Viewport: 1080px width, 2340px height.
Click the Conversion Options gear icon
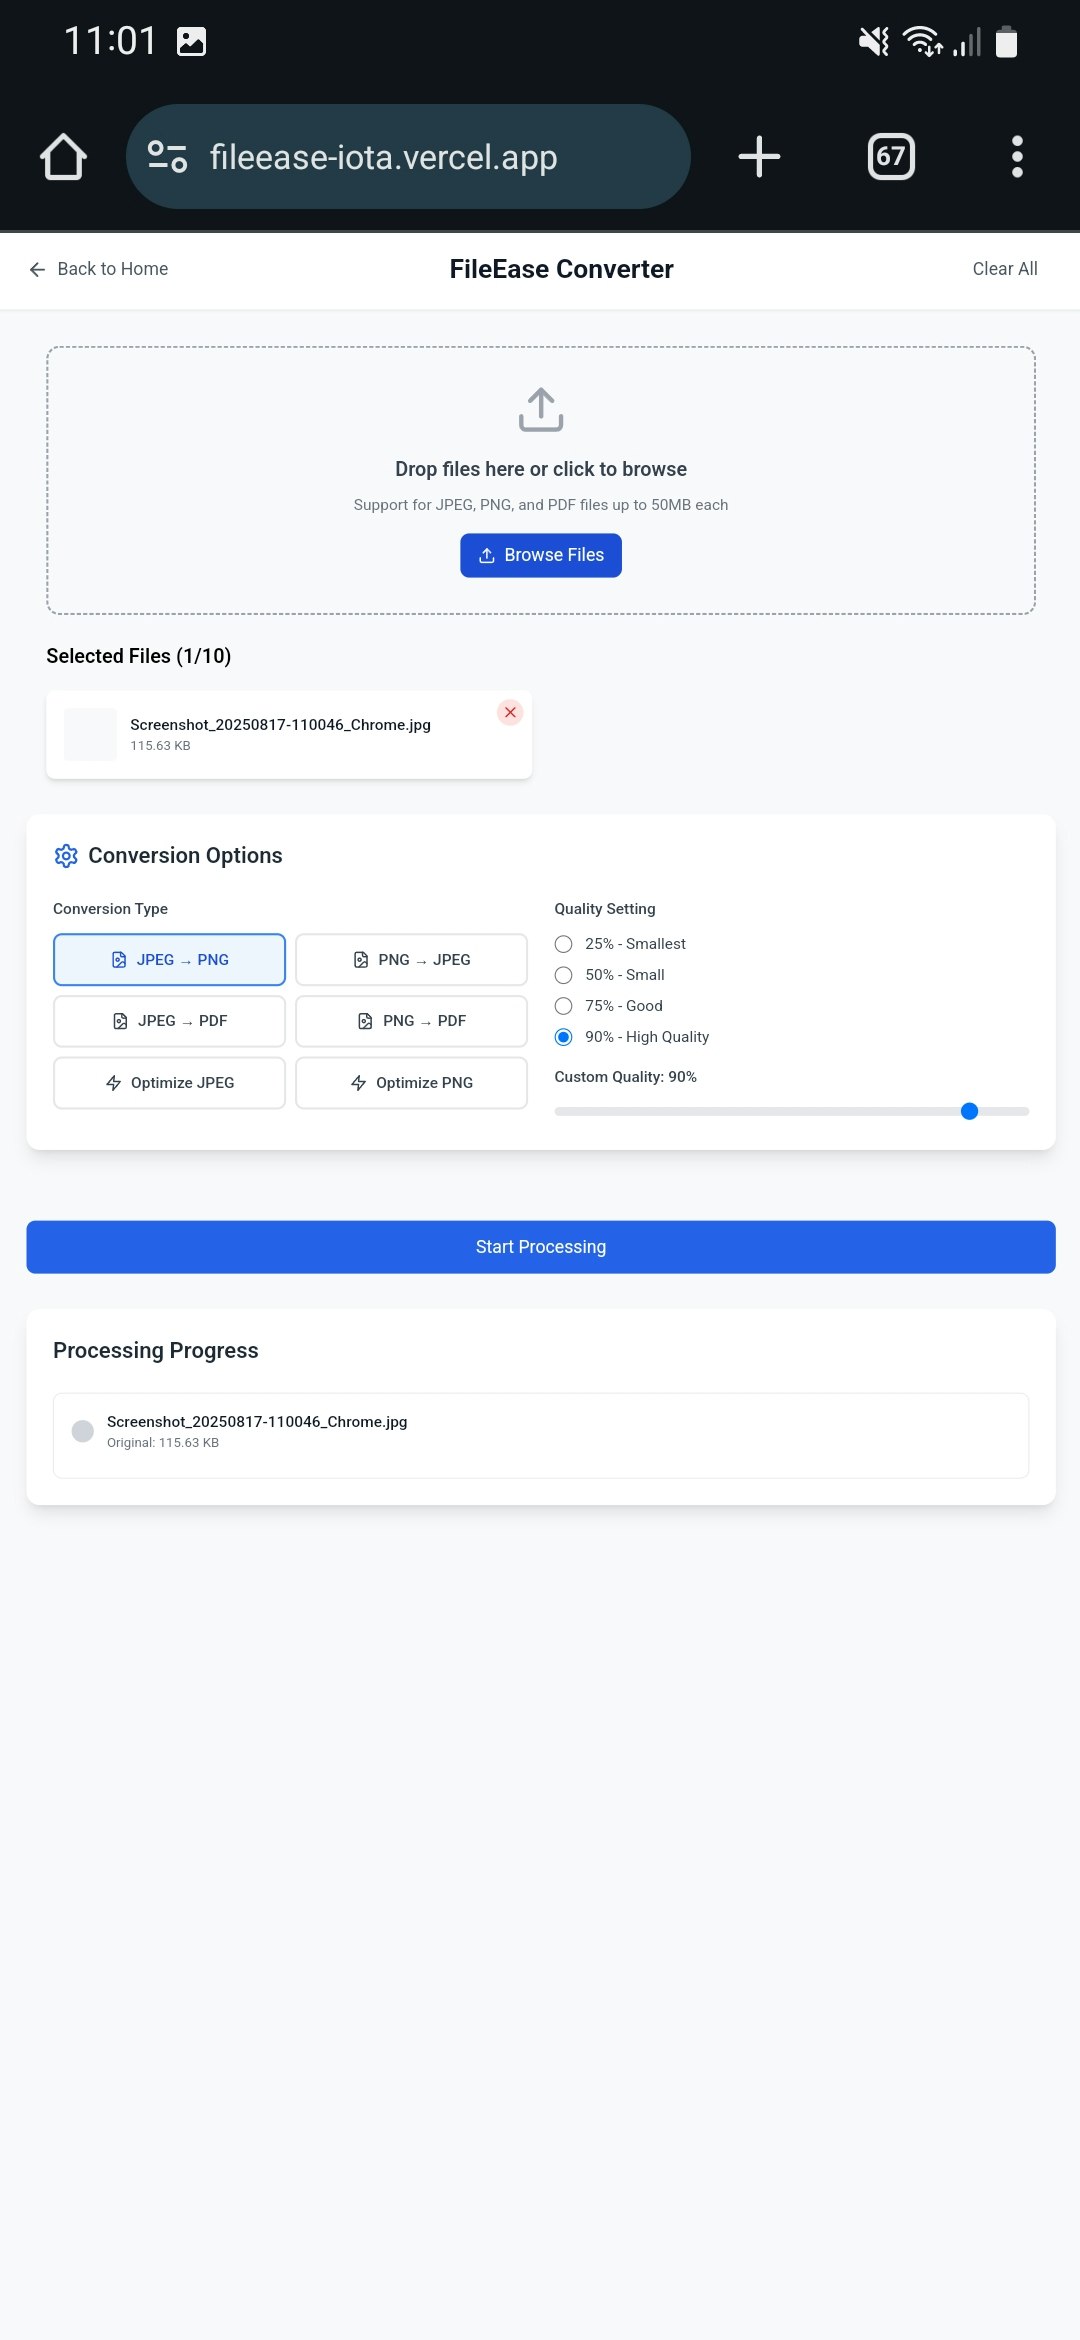66,856
